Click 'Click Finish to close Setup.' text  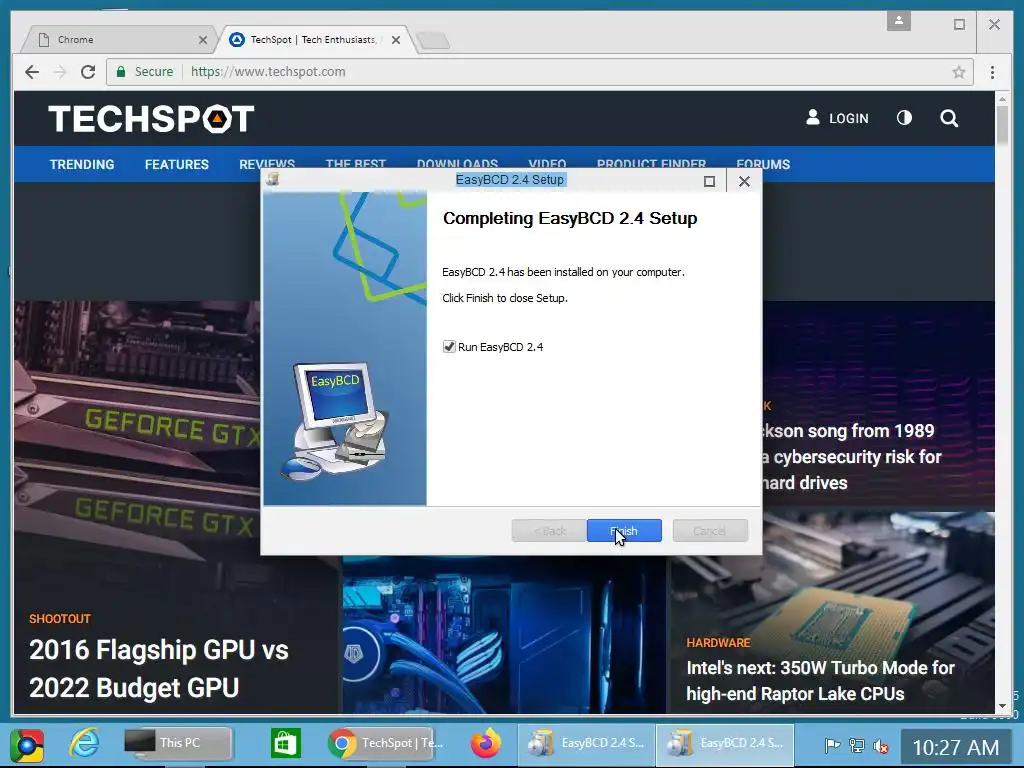click(505, 298)
